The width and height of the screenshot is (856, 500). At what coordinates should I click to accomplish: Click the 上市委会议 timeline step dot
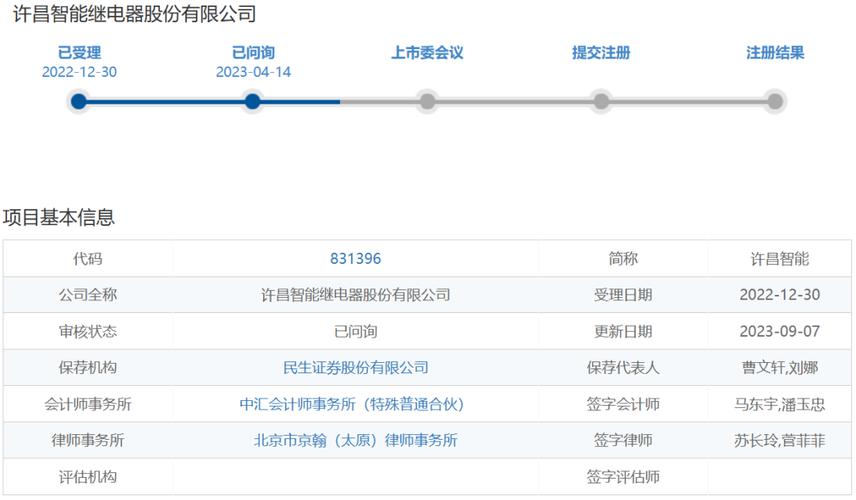[427, 102]
